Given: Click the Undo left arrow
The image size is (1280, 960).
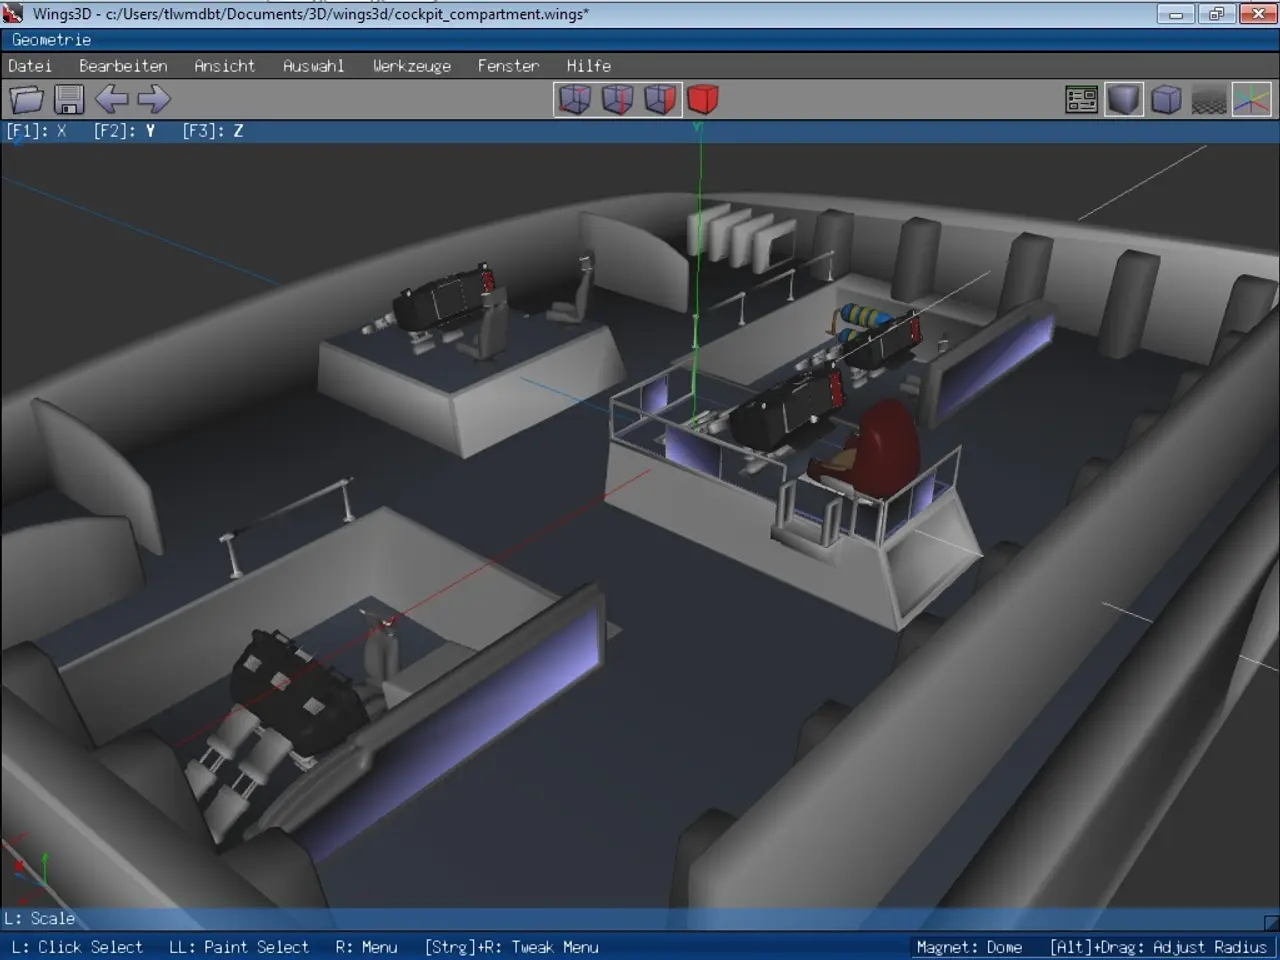Looking at the screenshot, I should pyautogui.click(x=111, y=99).
